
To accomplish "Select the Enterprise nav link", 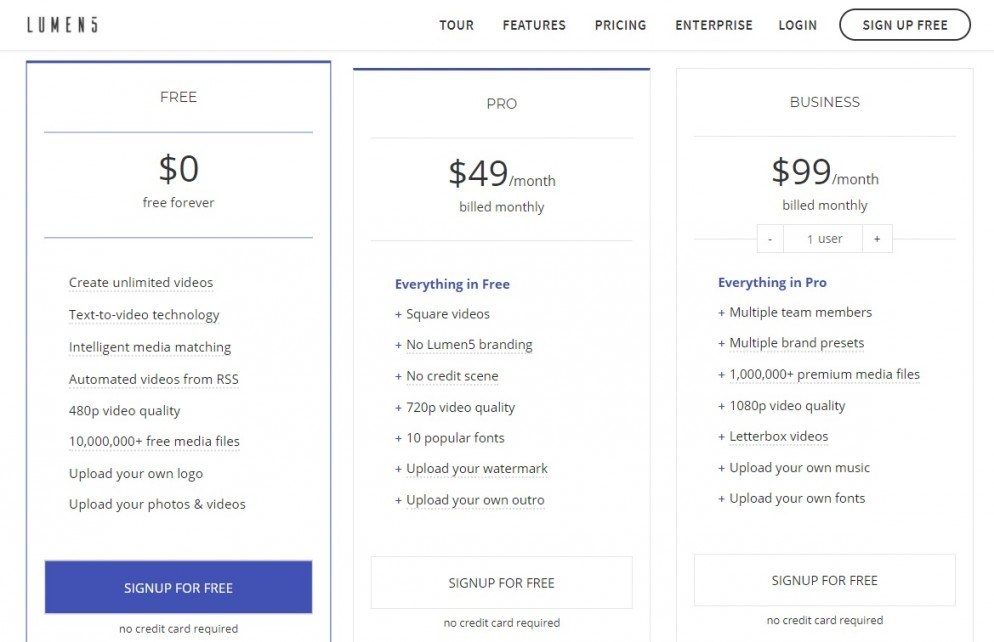I will pyautogui.click(x=714, y=25).
